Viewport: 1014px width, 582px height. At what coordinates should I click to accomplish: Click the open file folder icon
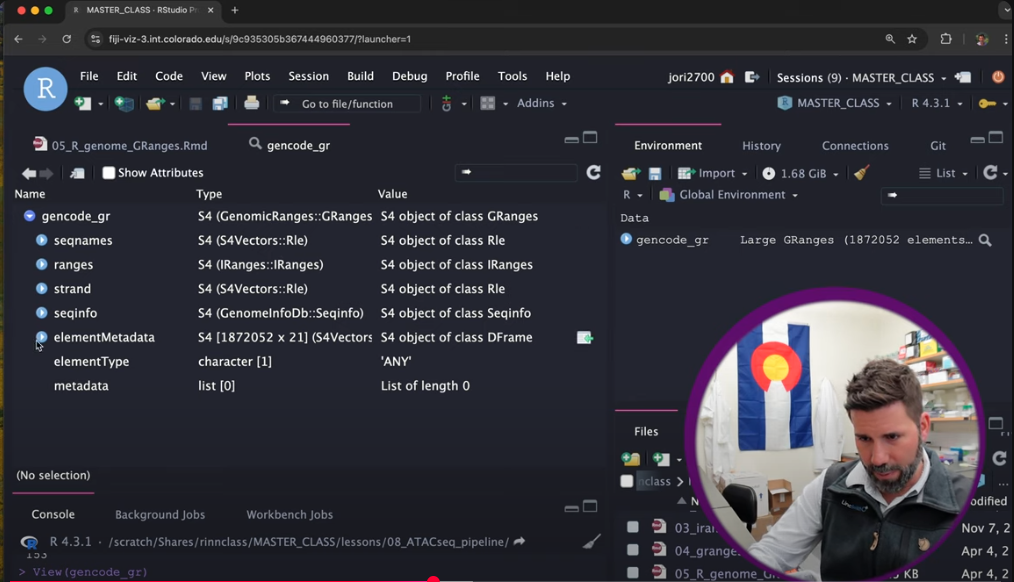coord(155,103)
